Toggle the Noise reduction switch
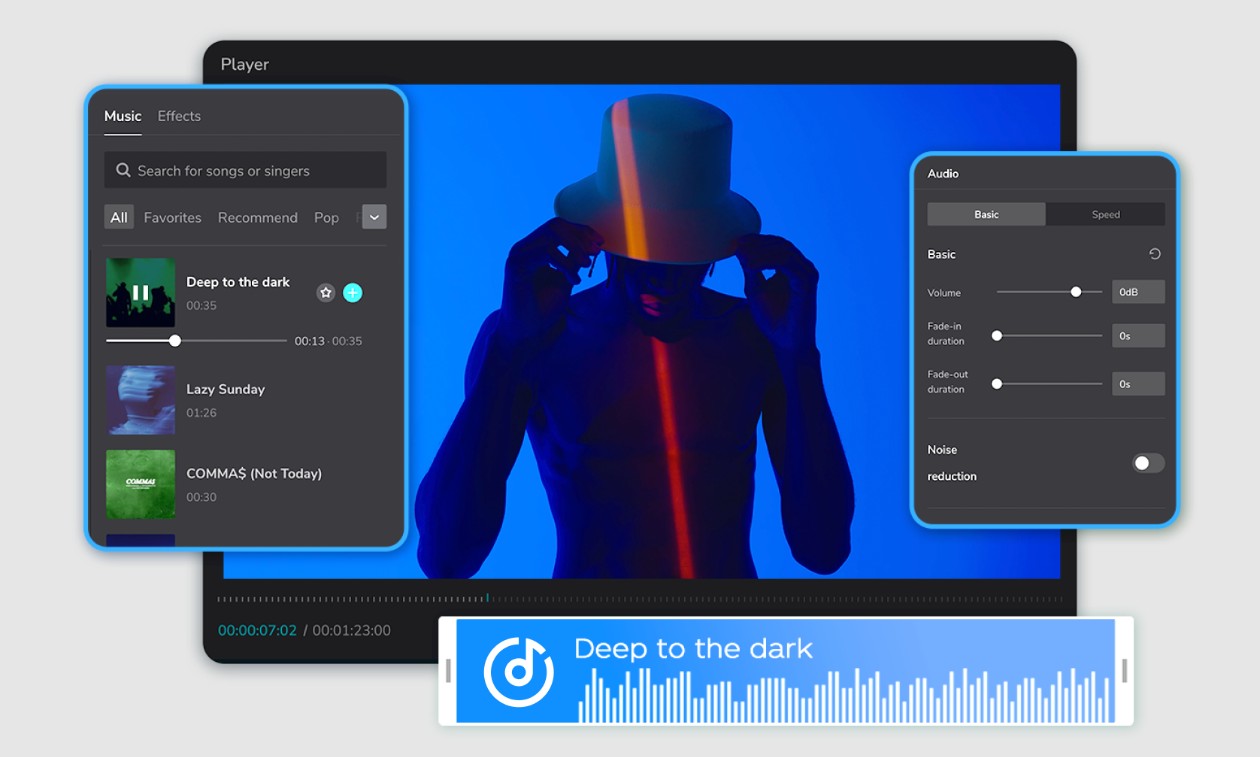1260x757 pixels. [x=1148, y=463]
